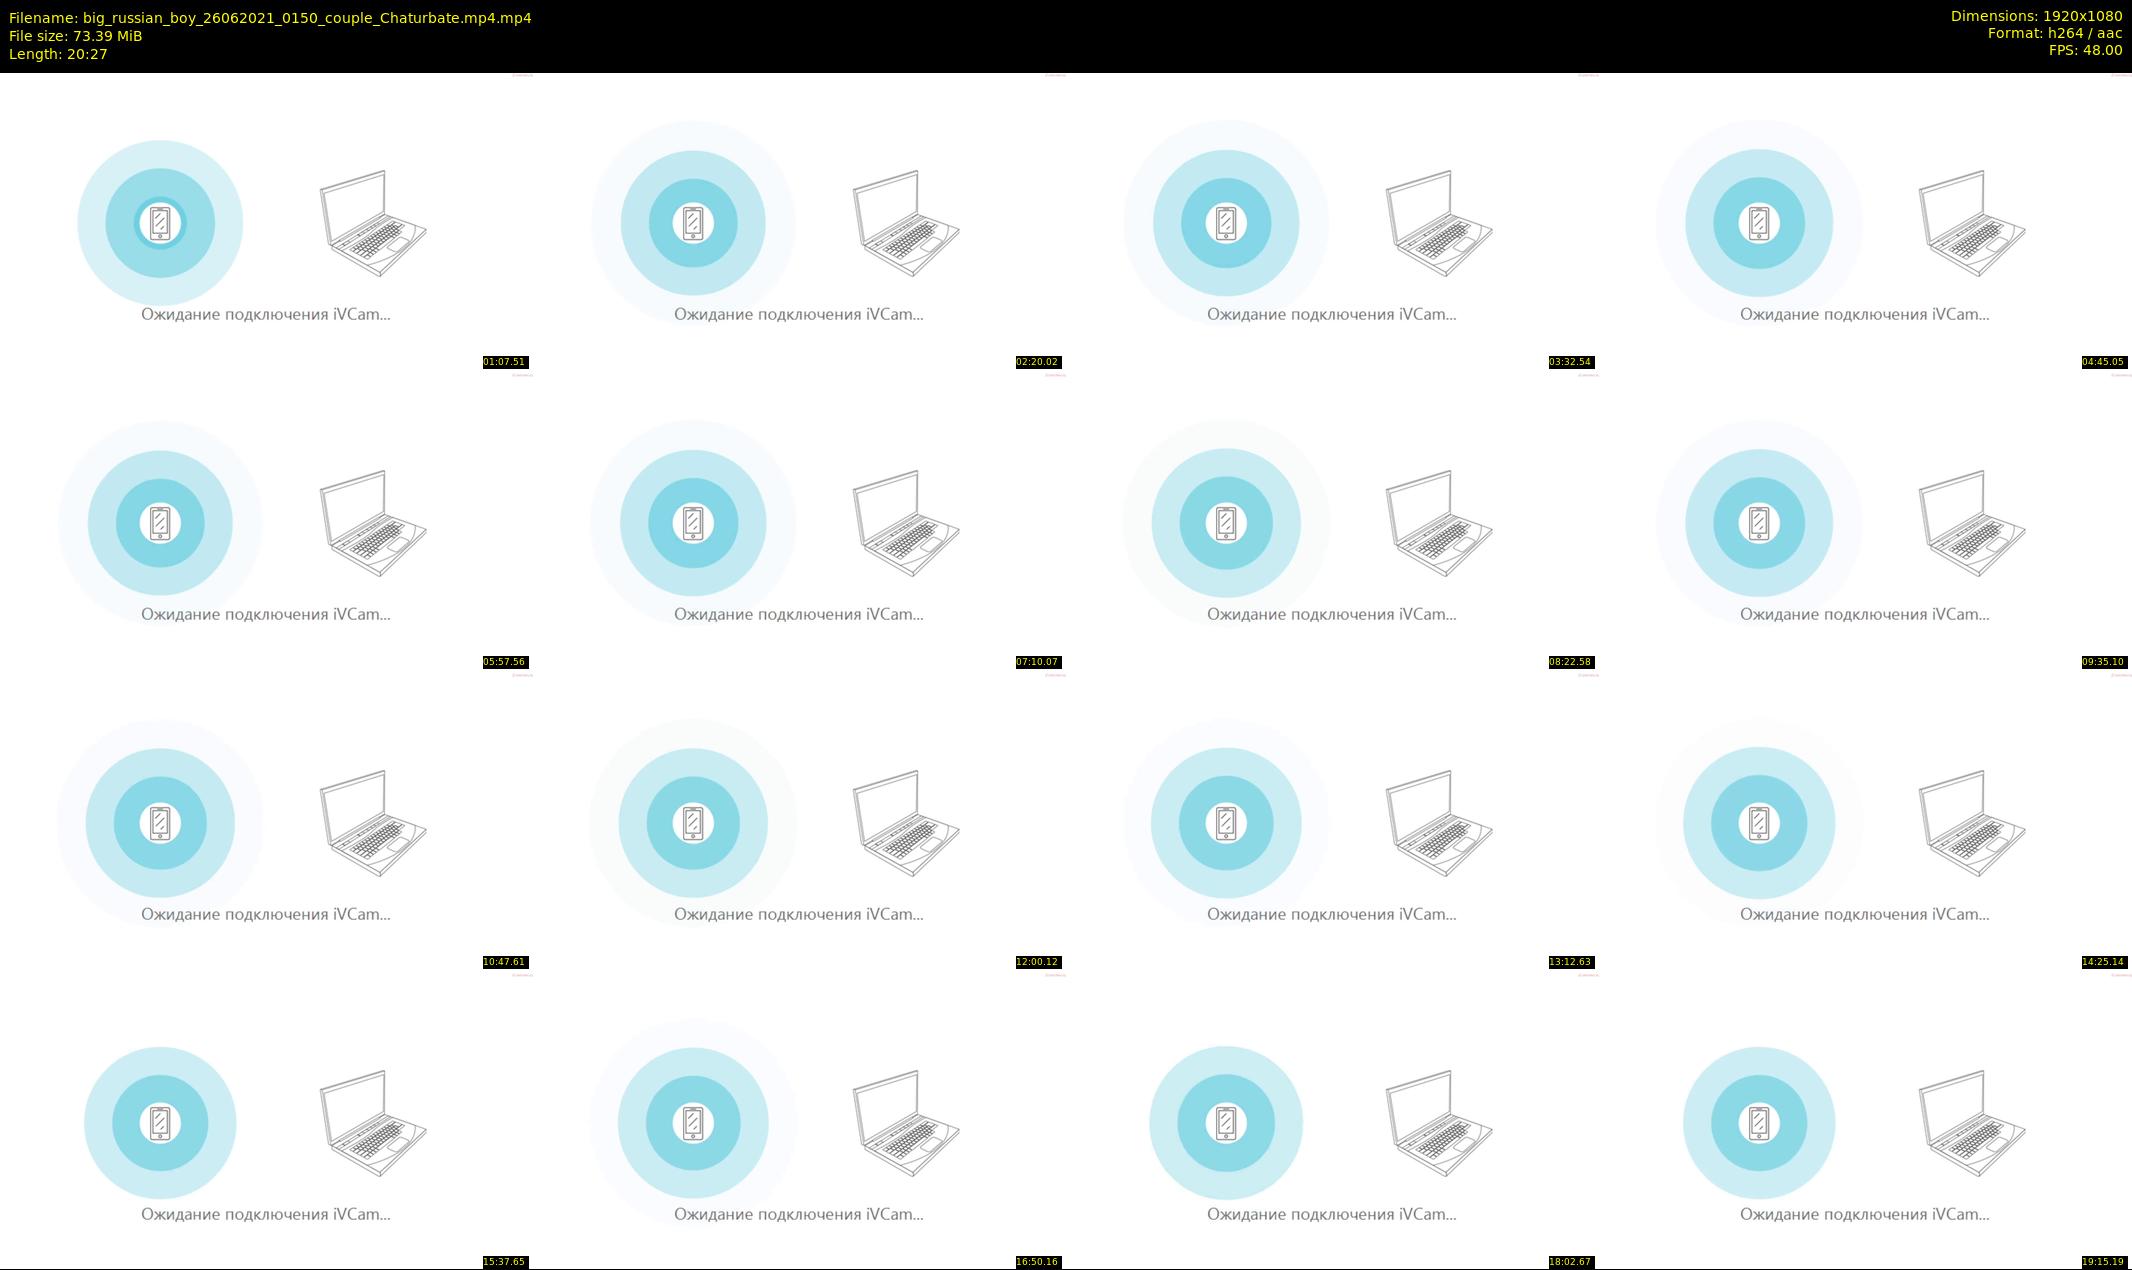Click the laptop icon in the 14:25.14 frame
2132x1270 pixels.
click(x=1972, y=823)
